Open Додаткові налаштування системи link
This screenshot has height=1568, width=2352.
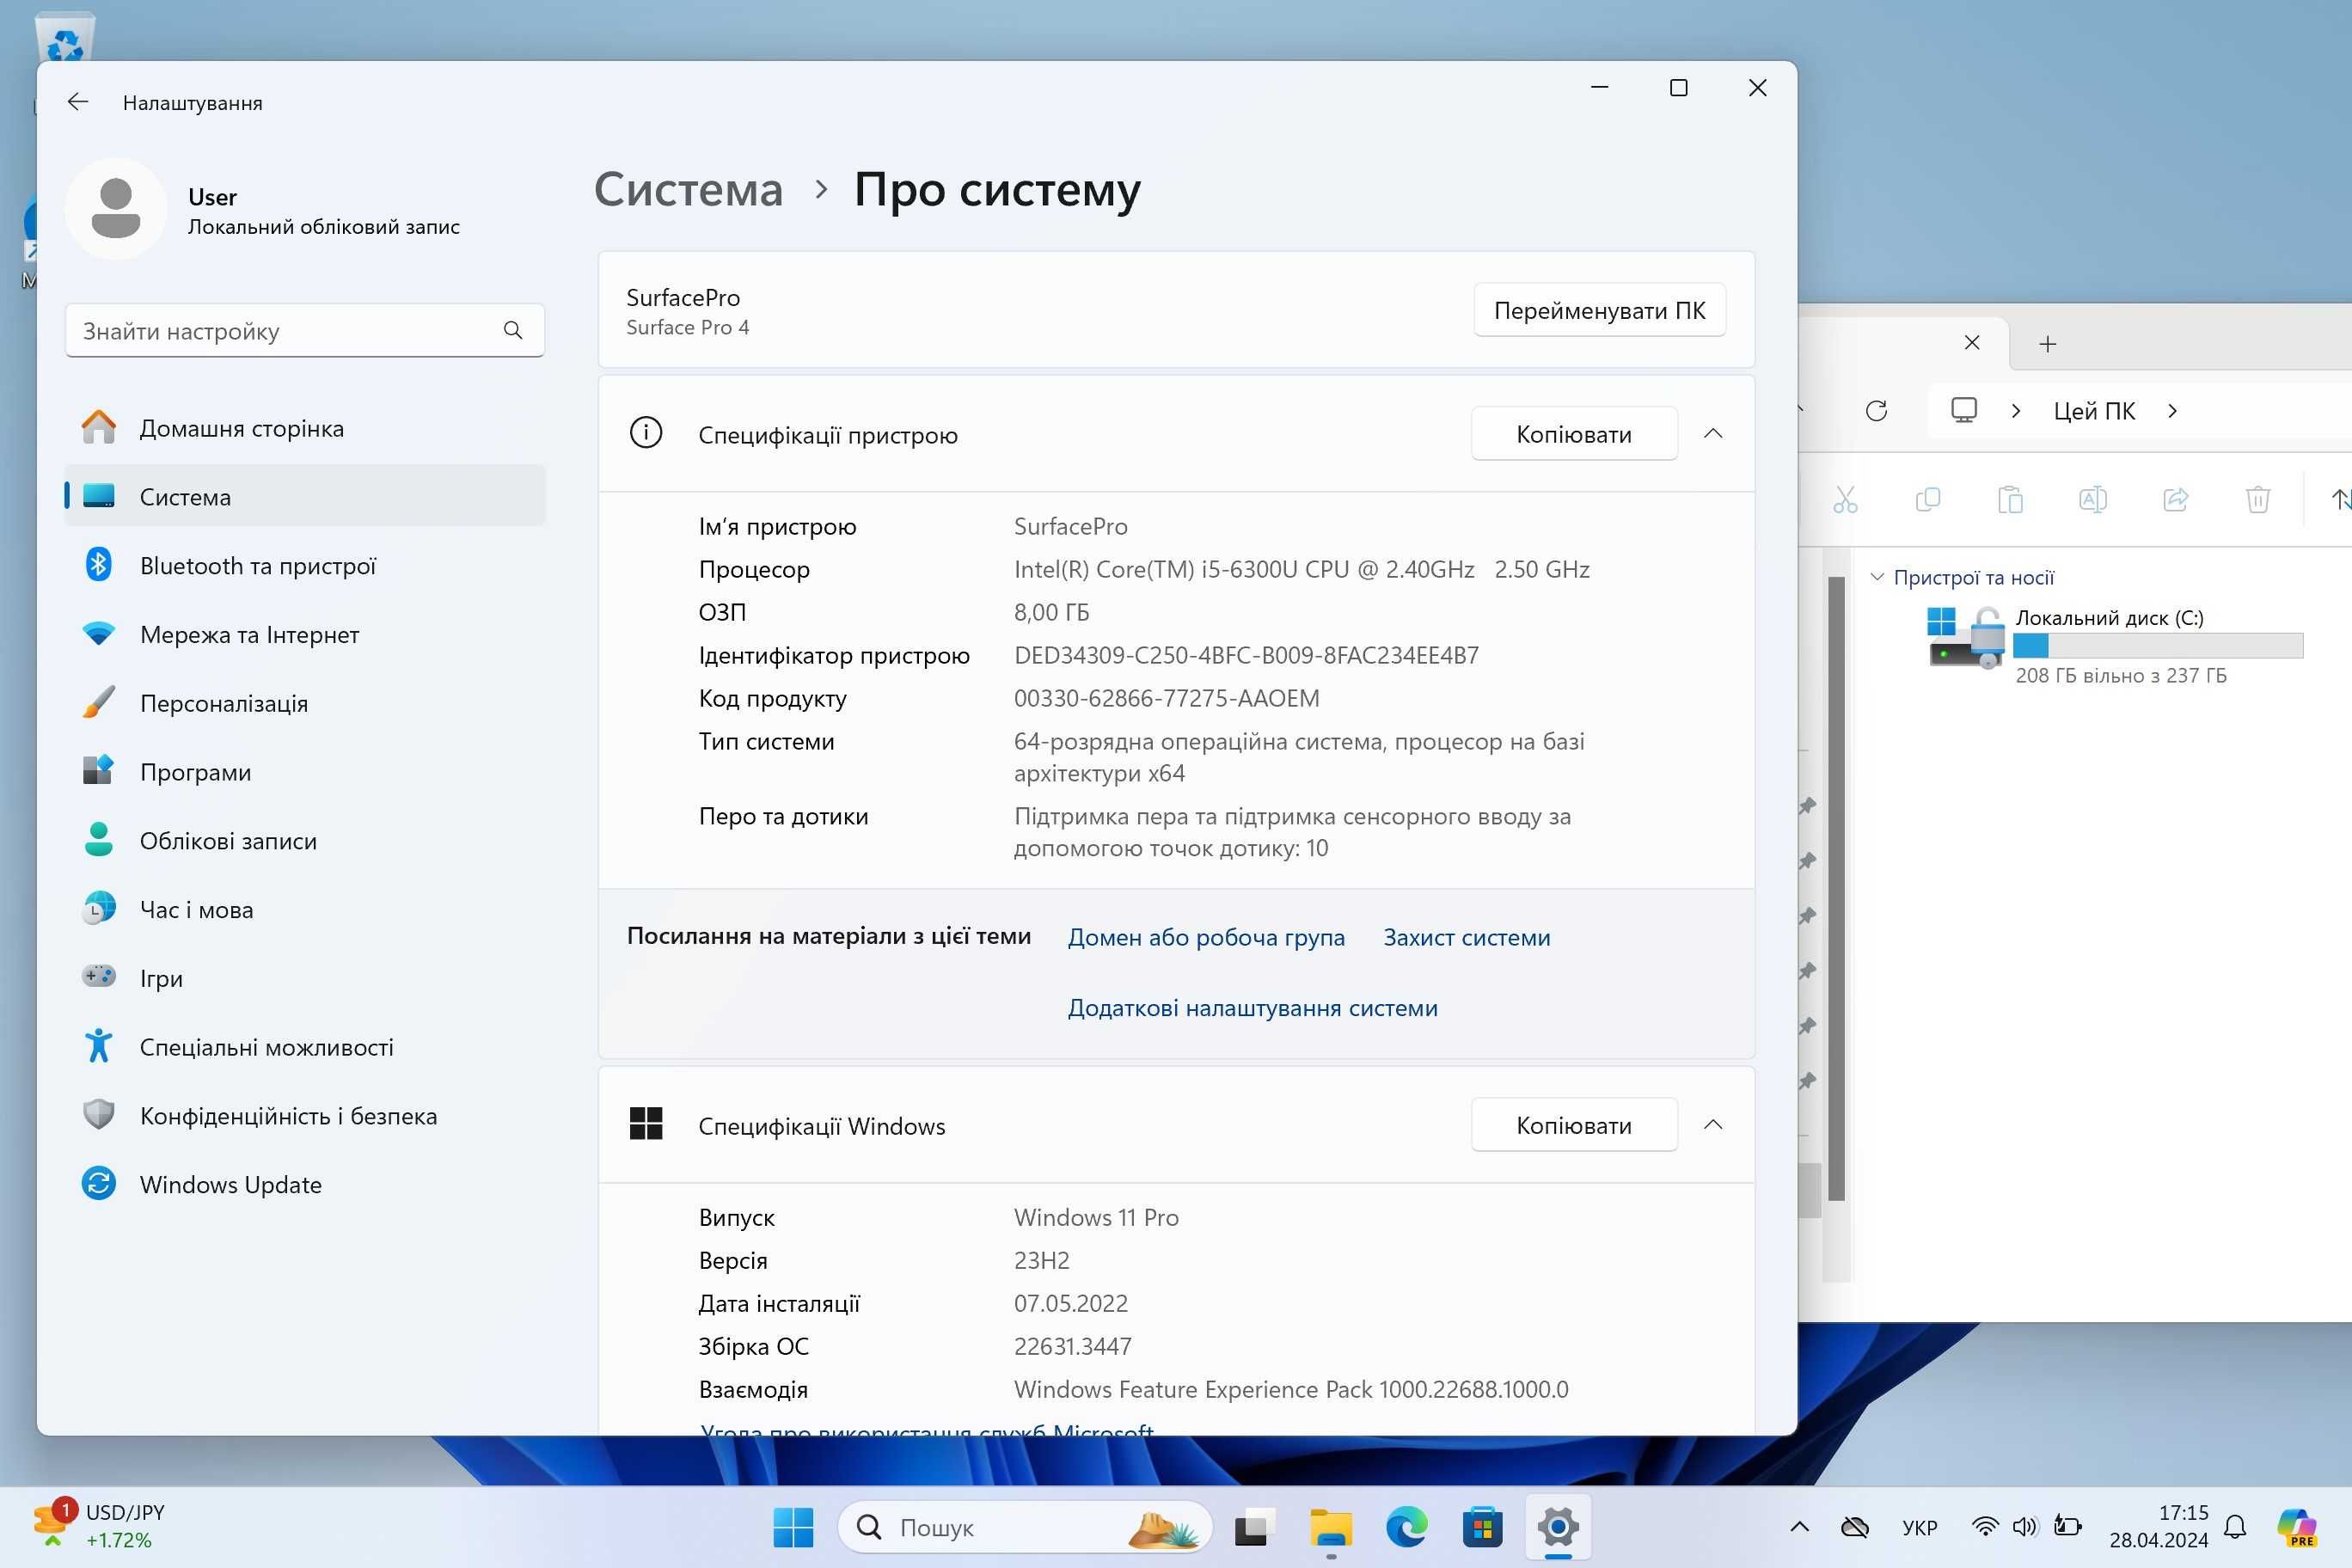coord(1253,1007)
